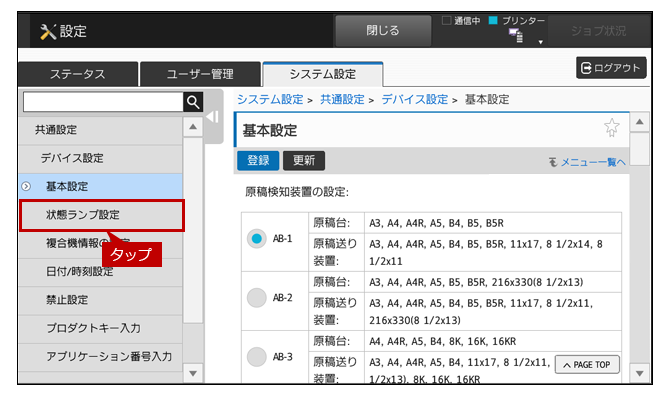The height and width of the screenshot is (396, 670).
Task: Click the 原稿検知装置の設定 label
Action: tap(297, 192)
